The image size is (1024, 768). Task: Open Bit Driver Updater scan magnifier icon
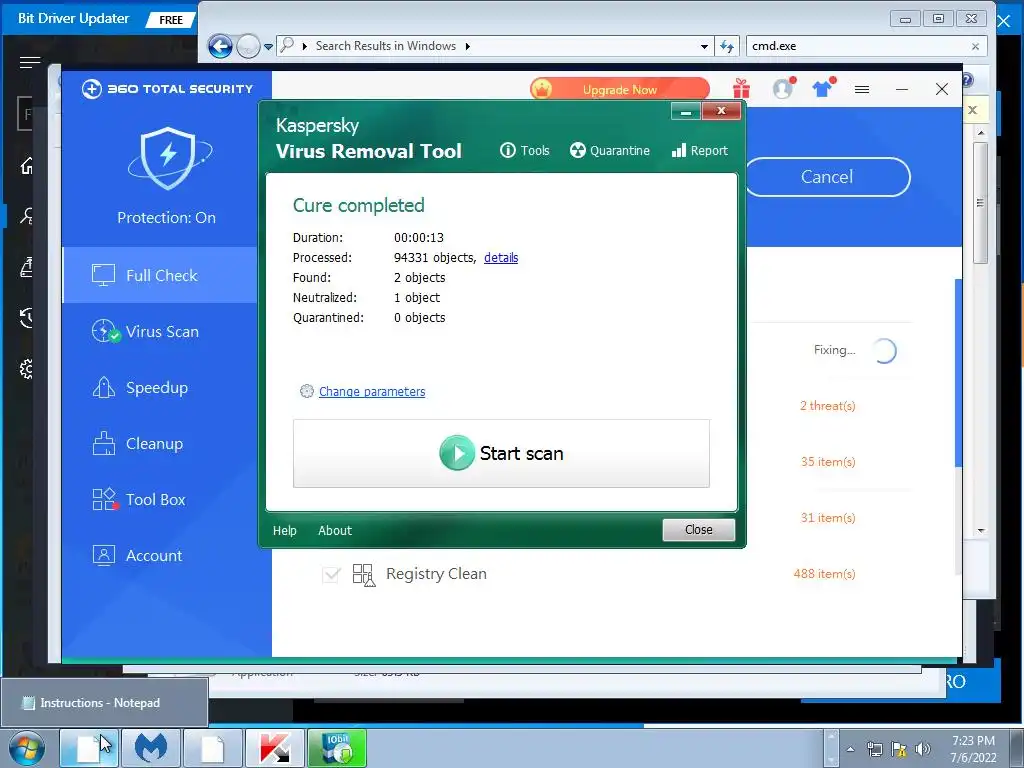(x=26, y=216)
